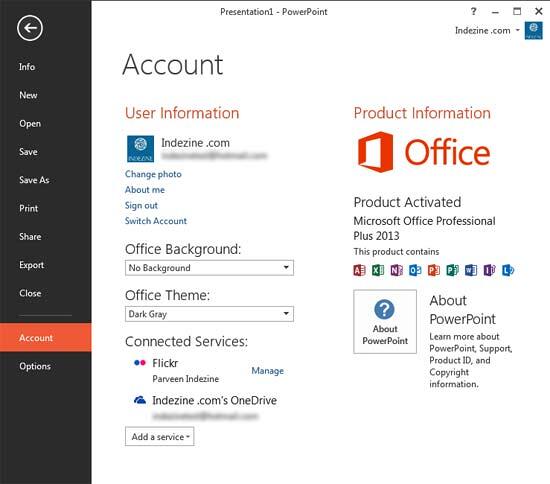Screen dimensions: 550x484
Task: Open the Print section
Action: tap(29, 208)
